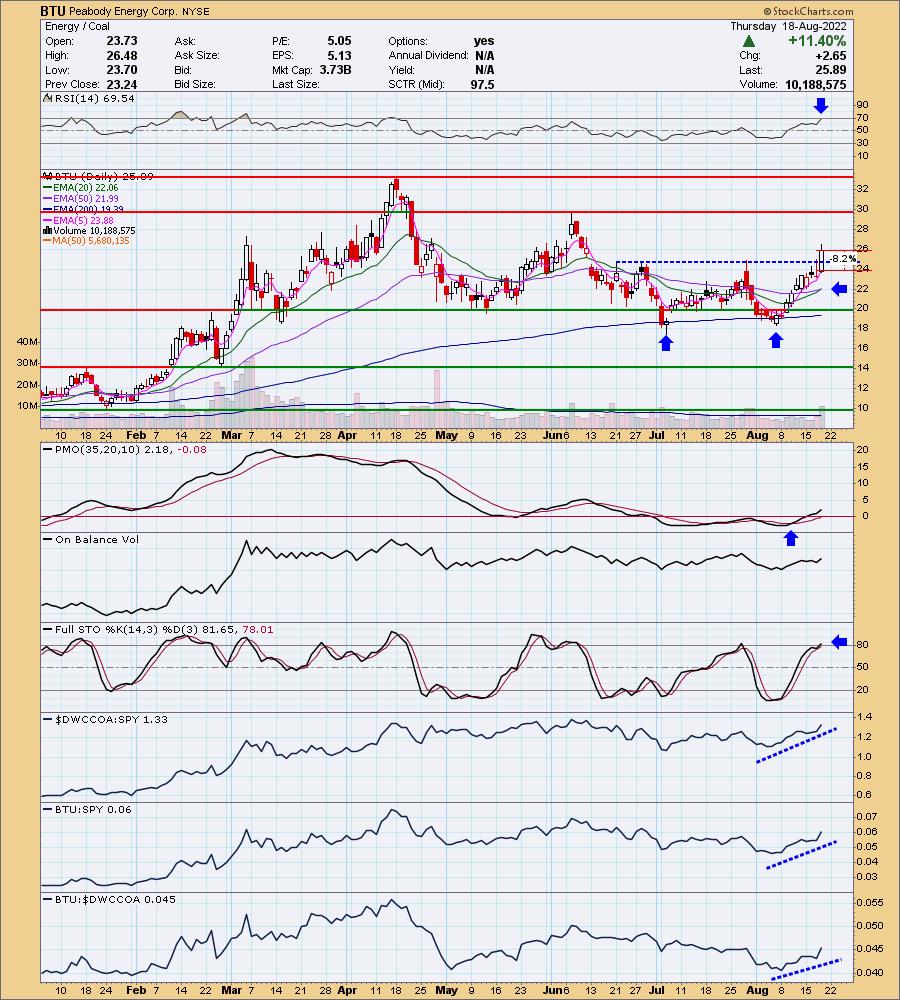This screenshot has width=900, height=1000.
Task: Select the Last value 25.89 in header
Action: pos(831,70)
